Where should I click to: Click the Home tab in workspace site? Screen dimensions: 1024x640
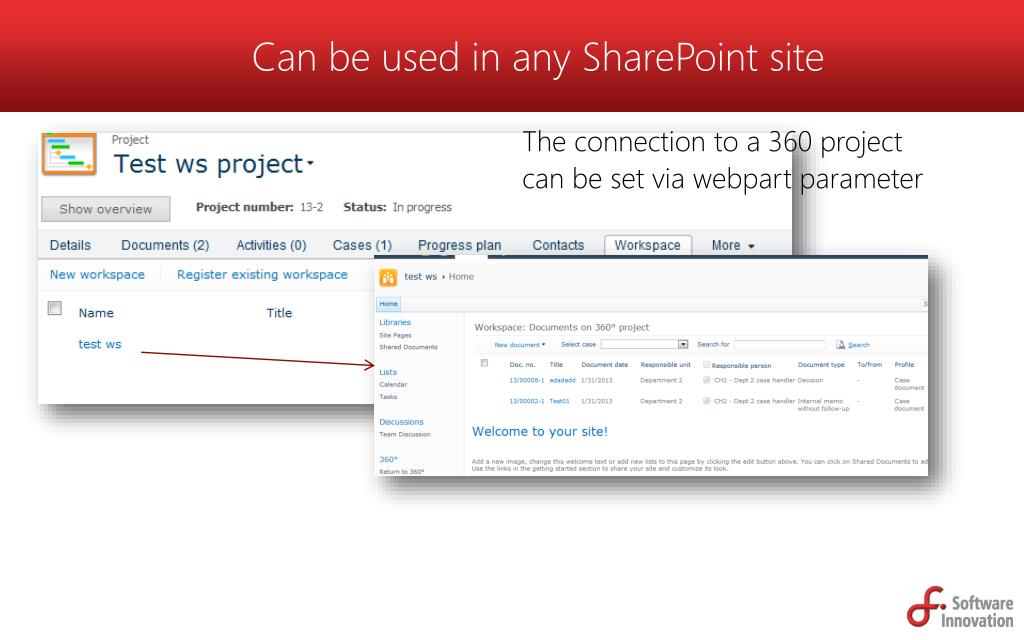389,304
